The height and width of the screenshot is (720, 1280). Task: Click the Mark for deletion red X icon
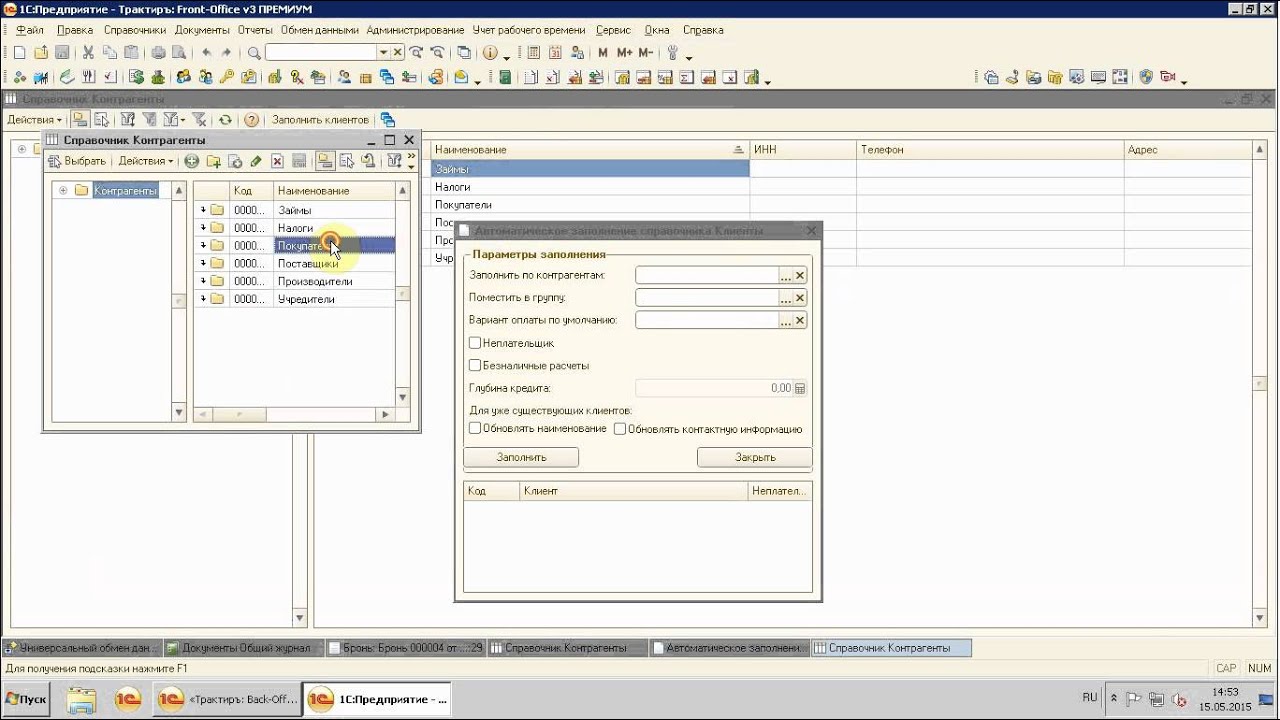[x=278, y=161]
